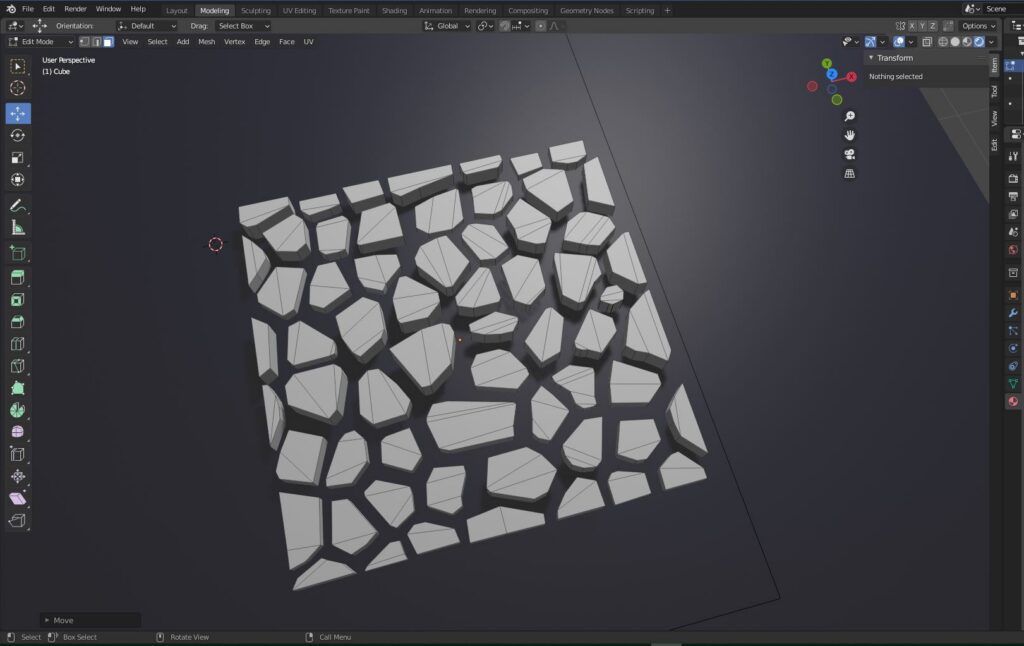Pick the Annotate pencil tool
Screen dimensions: 1024x646
(x=18, y=205)
